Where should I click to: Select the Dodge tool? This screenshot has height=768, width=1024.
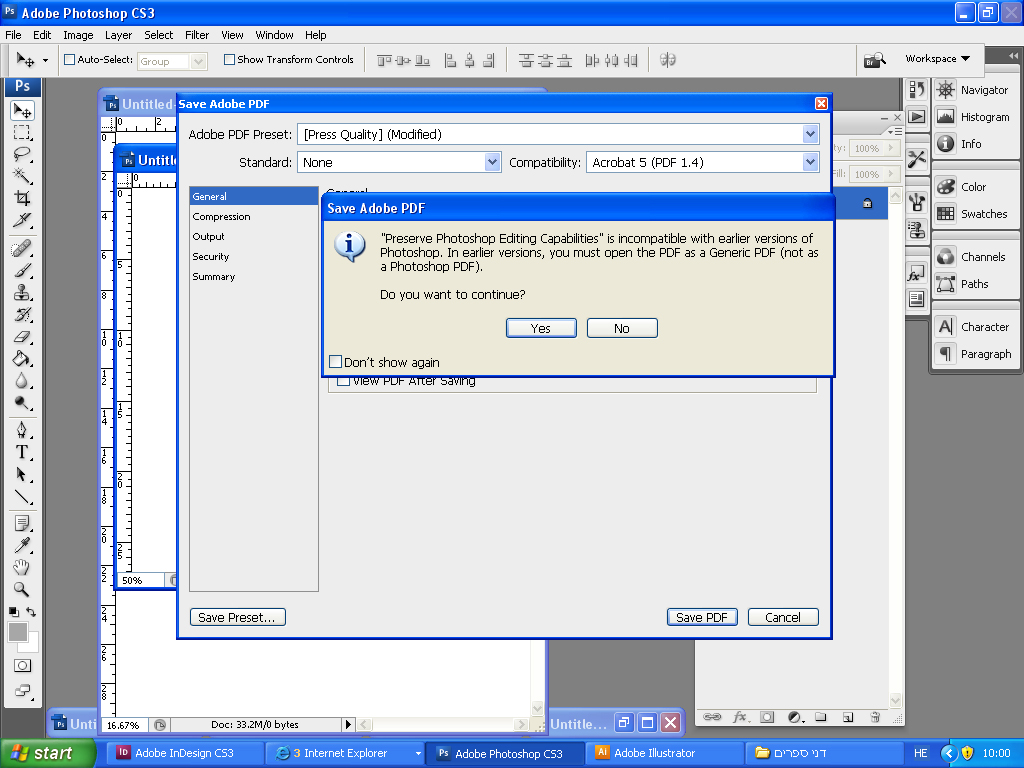(22, 402)
